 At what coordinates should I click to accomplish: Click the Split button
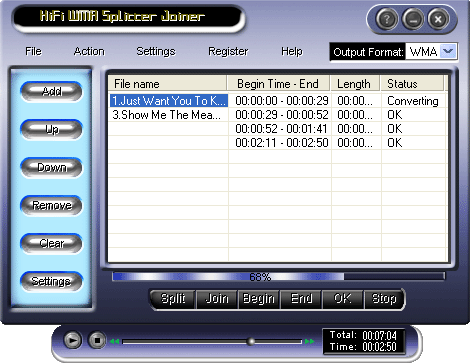point(173,299)
